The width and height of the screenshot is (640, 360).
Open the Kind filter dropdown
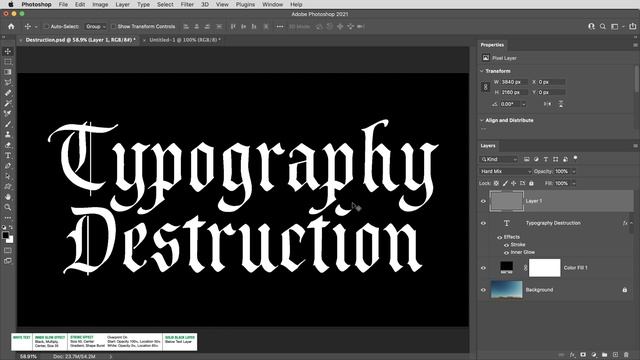499,159
